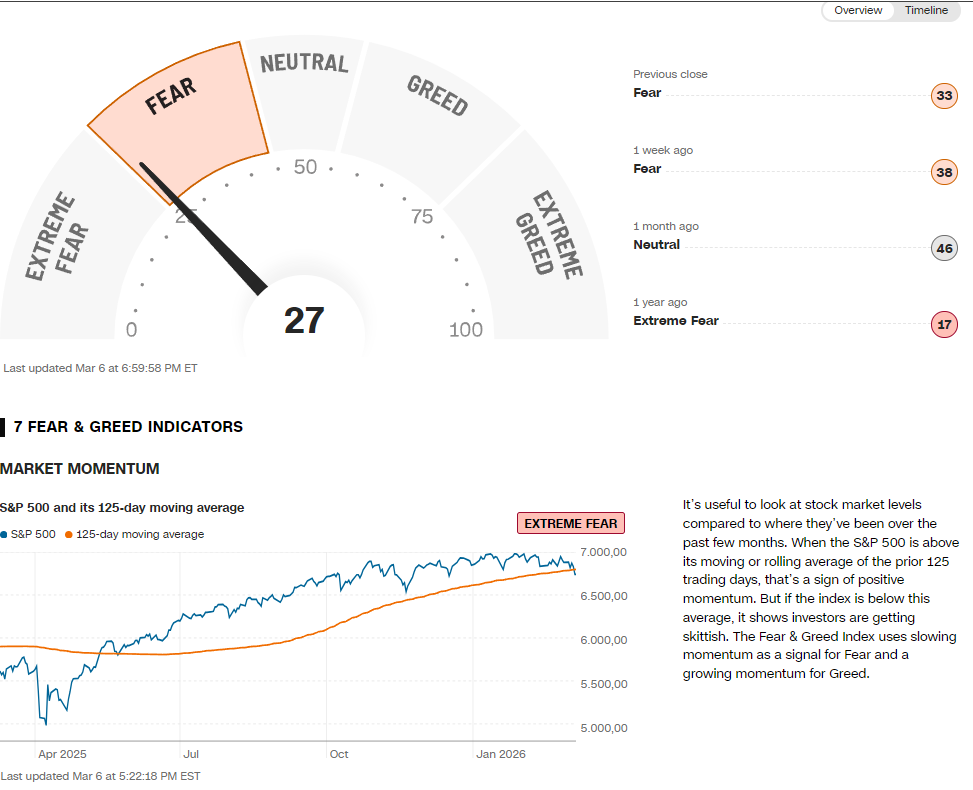
Task: Switch to the Timeline view
Action: coord(926,11)
